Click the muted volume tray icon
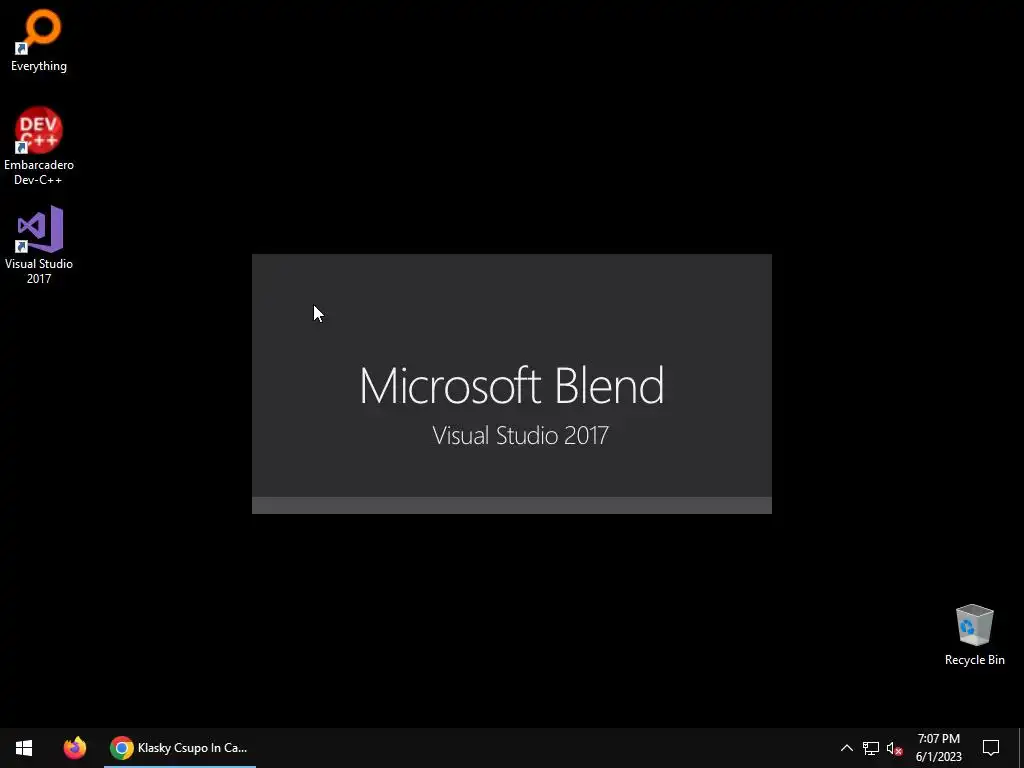The width and height of the screenshot is (1024, 768). coord(895,748)
